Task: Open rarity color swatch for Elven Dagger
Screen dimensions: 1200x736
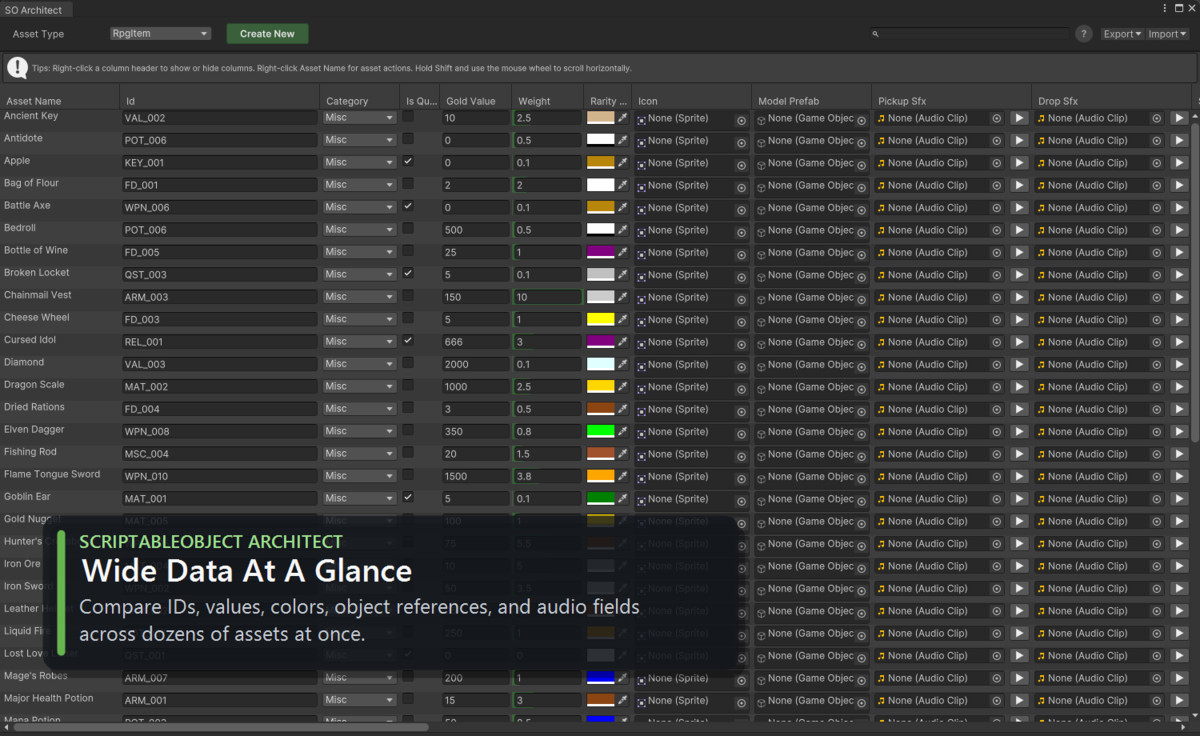Action: (600, 431)
